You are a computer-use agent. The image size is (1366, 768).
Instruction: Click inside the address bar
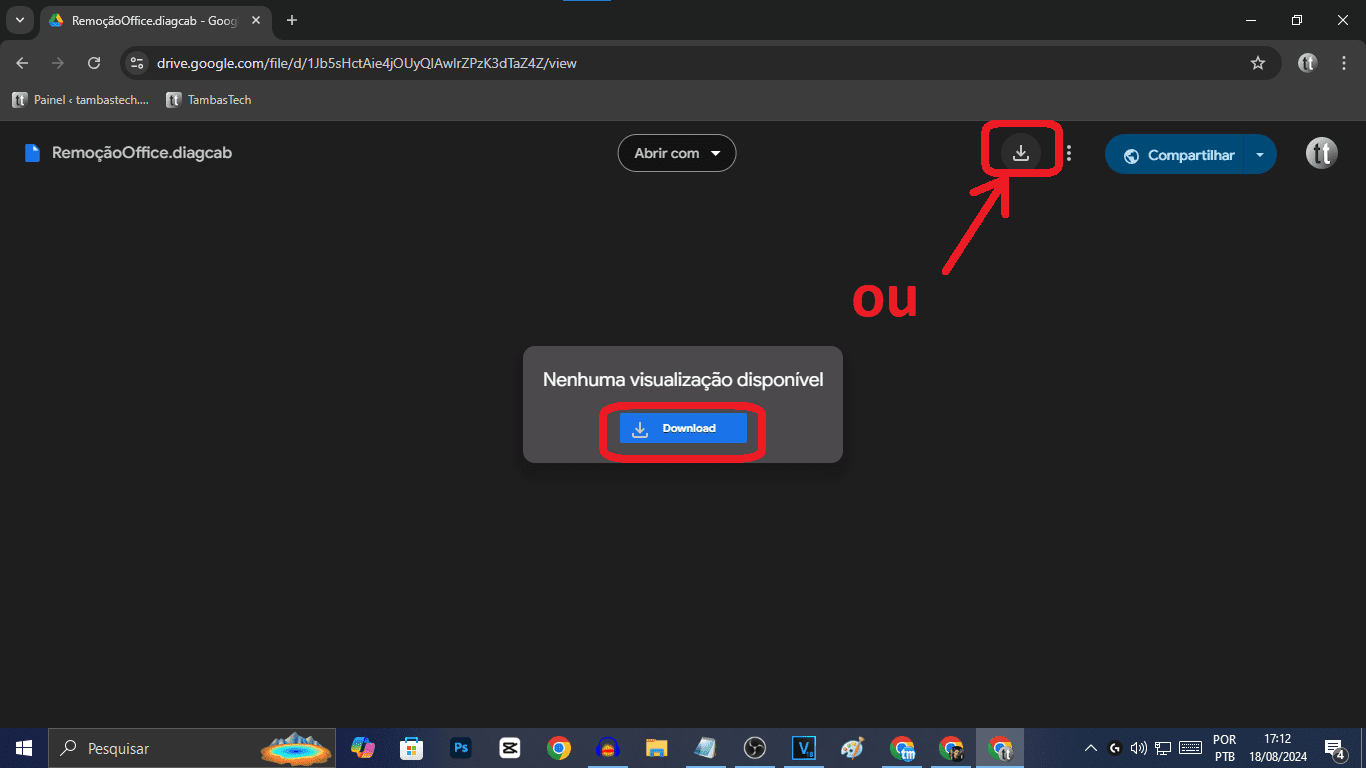point(400,62)
